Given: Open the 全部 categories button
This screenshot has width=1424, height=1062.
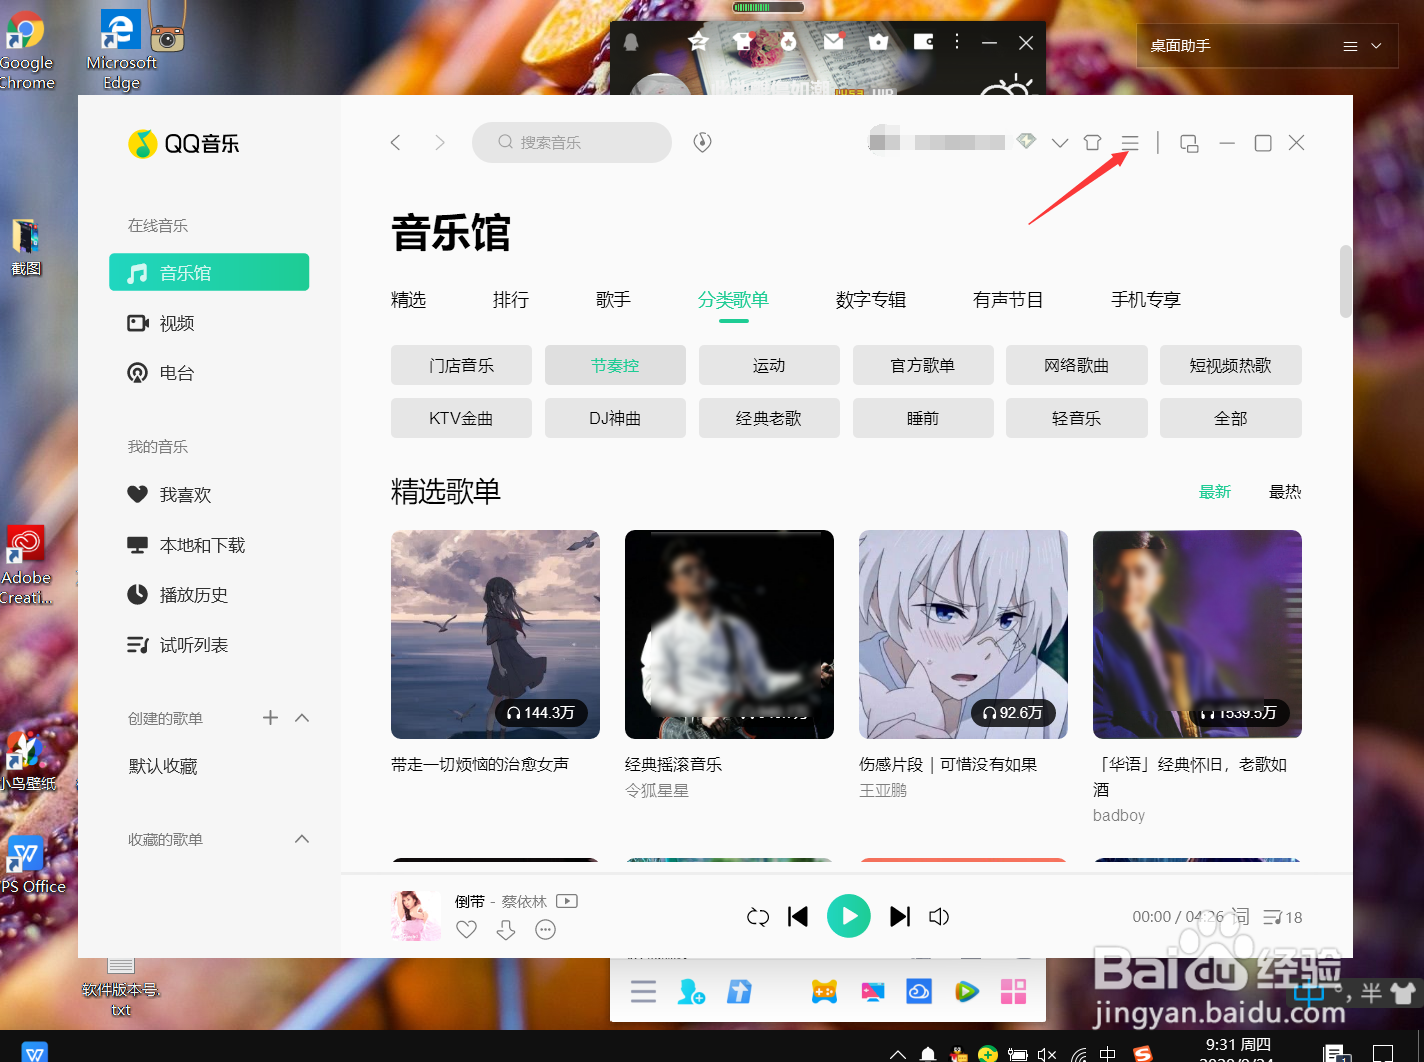Looking at the screenshot, I should click(1231, 418).
